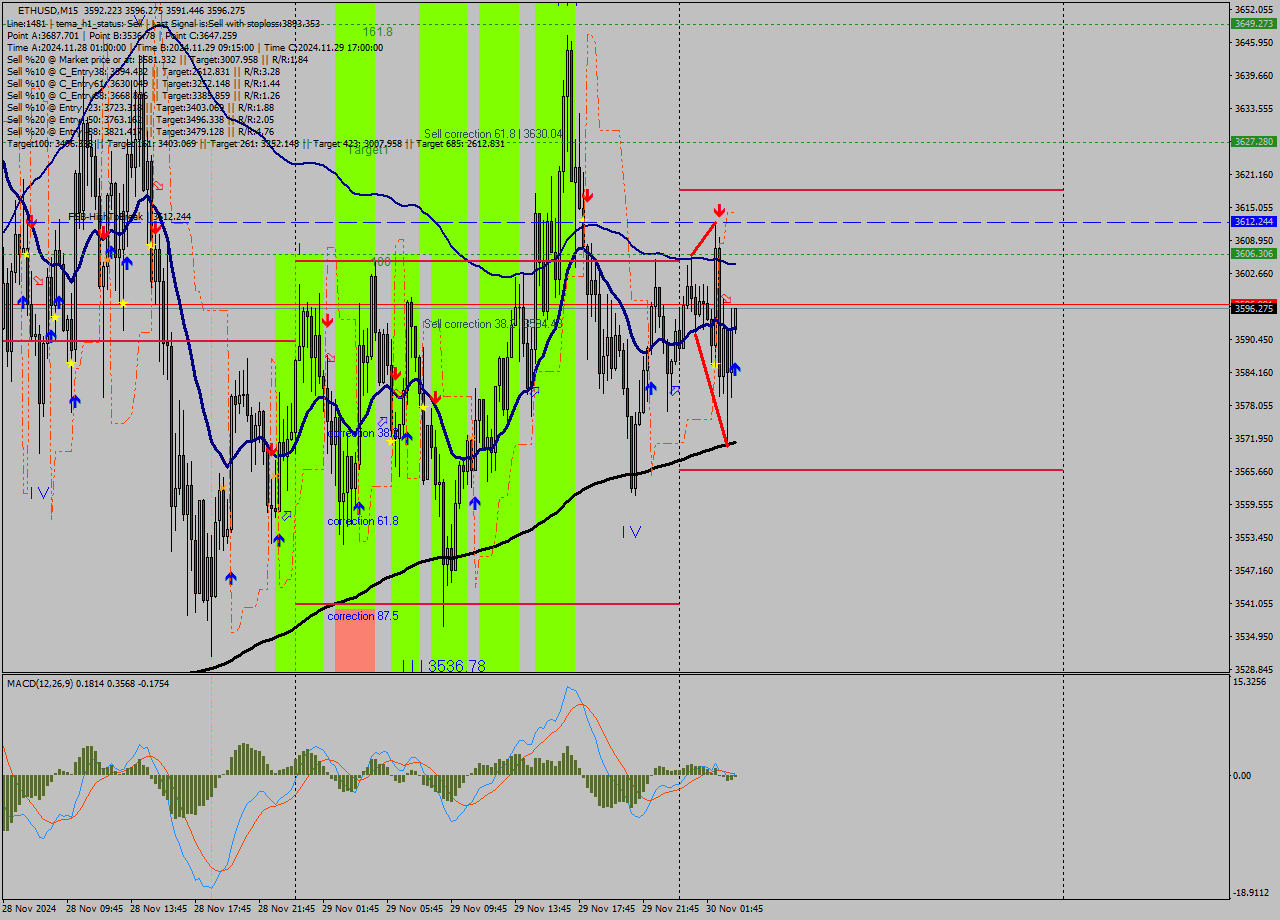Image resolution: width=1280 pixels, height=920 pixels.
Task: Click the red sell arrow above the latest candles
Action: [x=718, y=210]
